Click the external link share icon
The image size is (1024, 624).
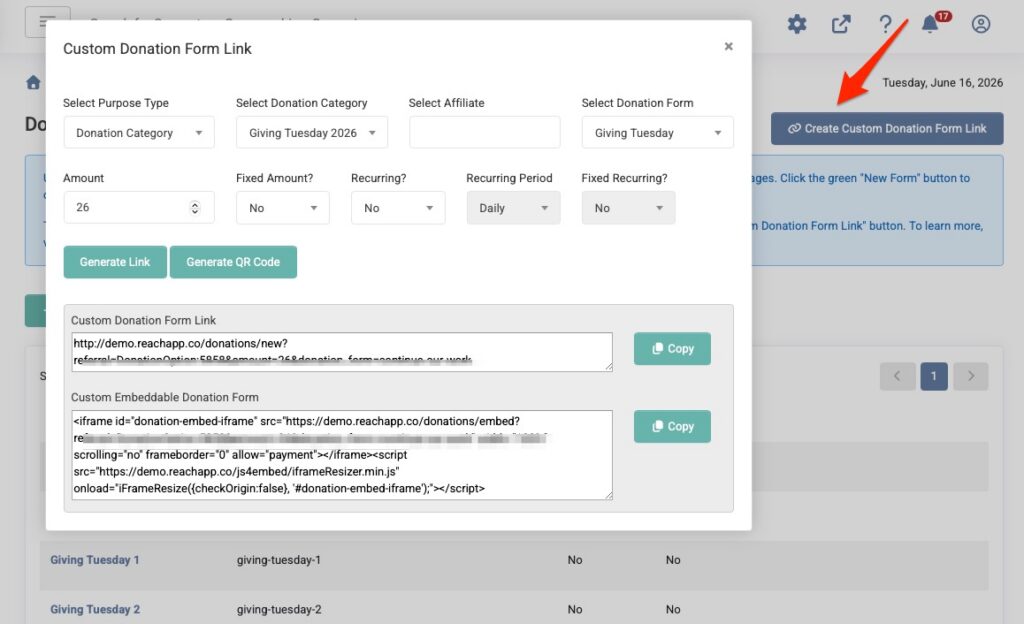click(841, 24)
